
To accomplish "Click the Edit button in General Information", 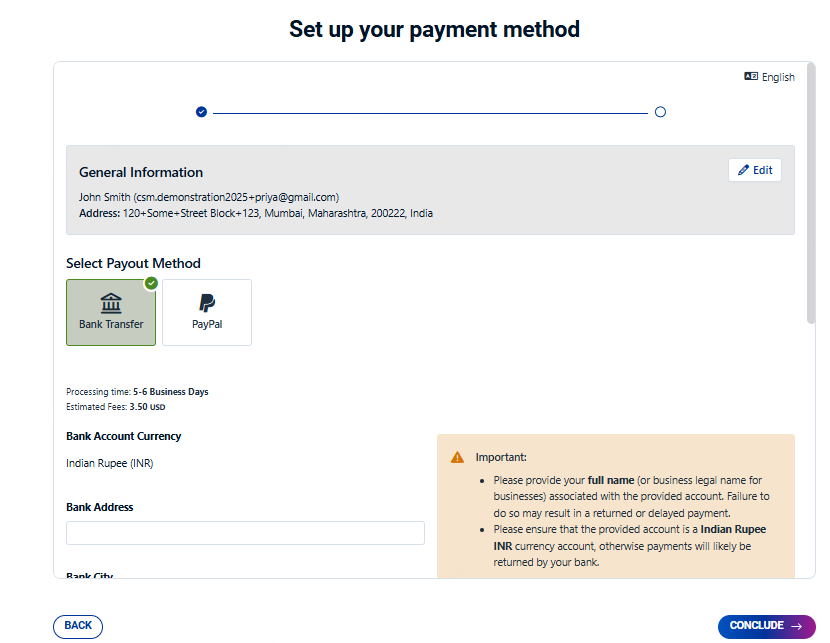I will (755, 170).
